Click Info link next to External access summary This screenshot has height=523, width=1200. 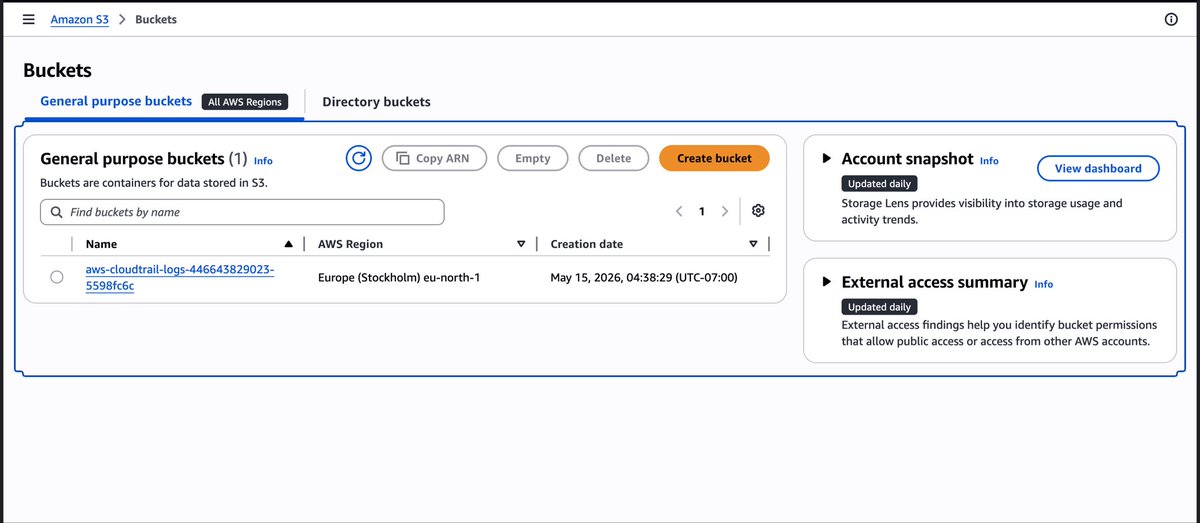coord(1043,284)
